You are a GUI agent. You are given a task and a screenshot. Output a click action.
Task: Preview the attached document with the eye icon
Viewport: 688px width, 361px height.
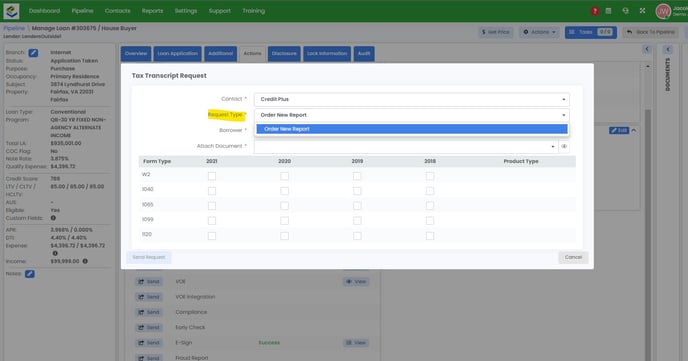tap(564, 146)
